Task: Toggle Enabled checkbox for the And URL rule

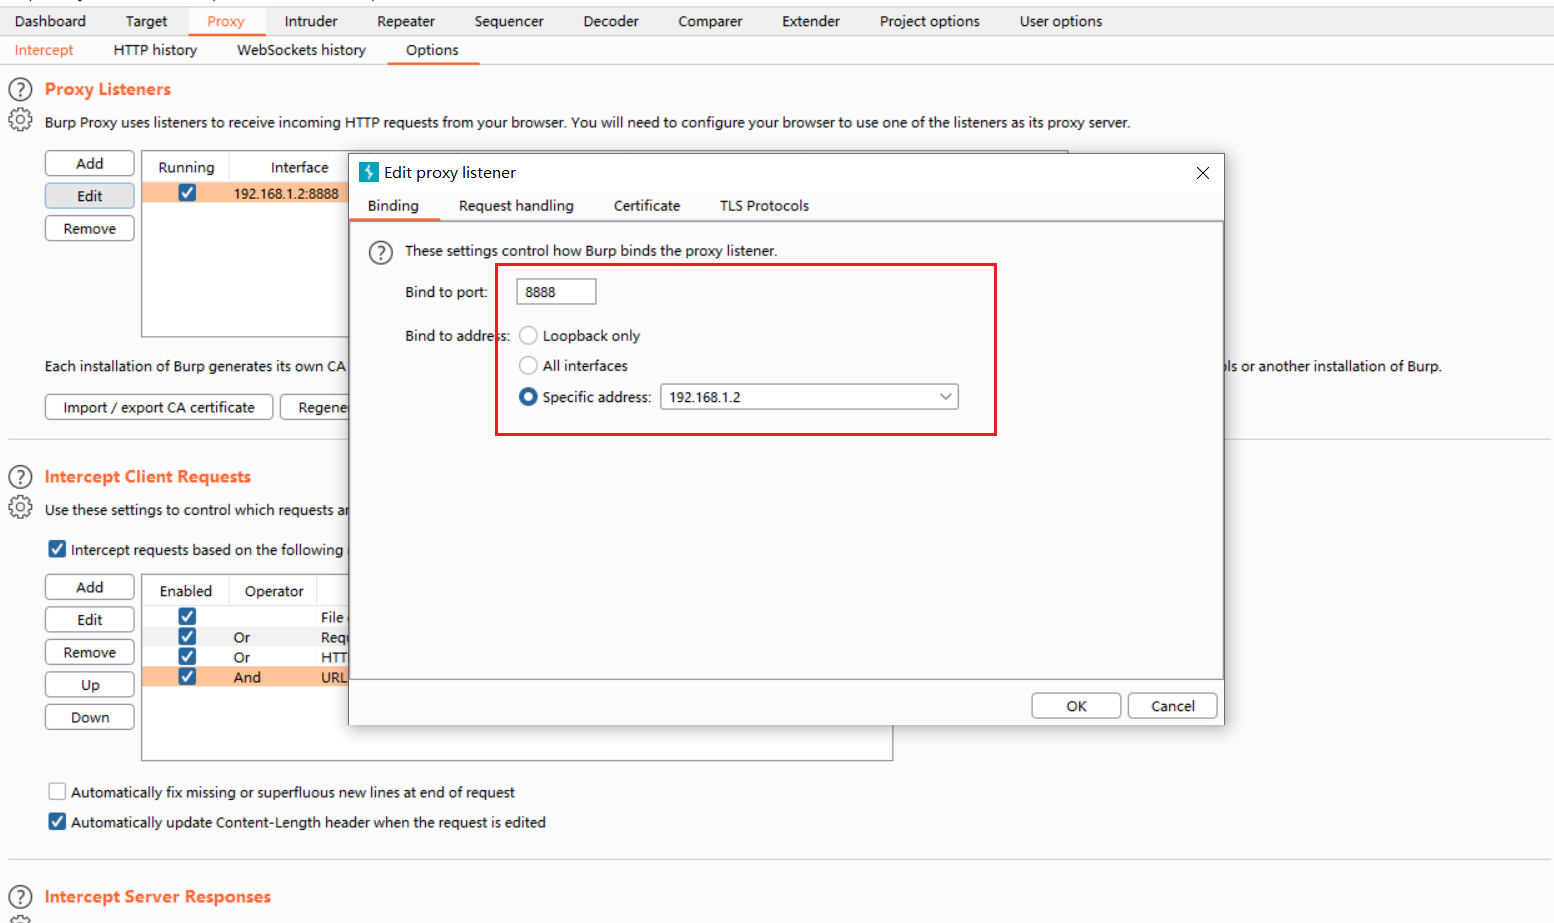Action: pyautogui.click(x=187, y=677)
